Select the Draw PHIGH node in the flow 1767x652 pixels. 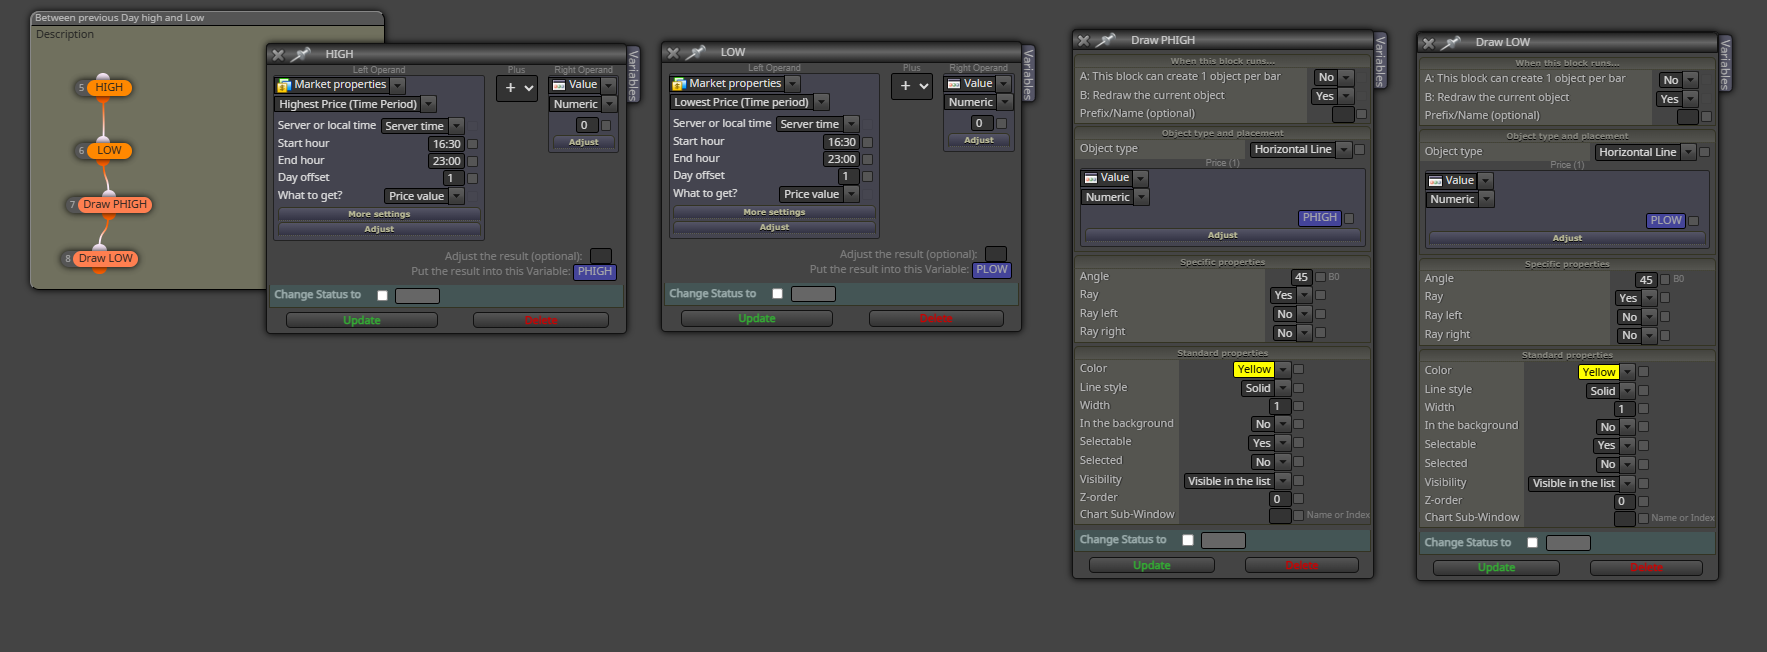(114, 204)
